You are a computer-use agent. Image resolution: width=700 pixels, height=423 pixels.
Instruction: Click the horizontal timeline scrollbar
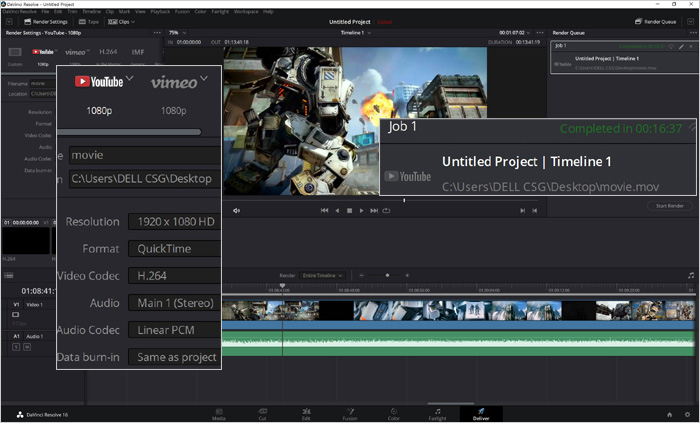pos(451,403)
